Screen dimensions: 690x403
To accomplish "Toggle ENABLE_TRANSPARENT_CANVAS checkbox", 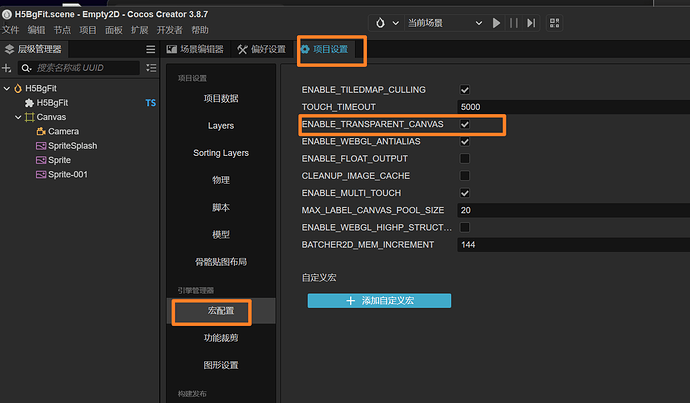I will tap(465, 125).
